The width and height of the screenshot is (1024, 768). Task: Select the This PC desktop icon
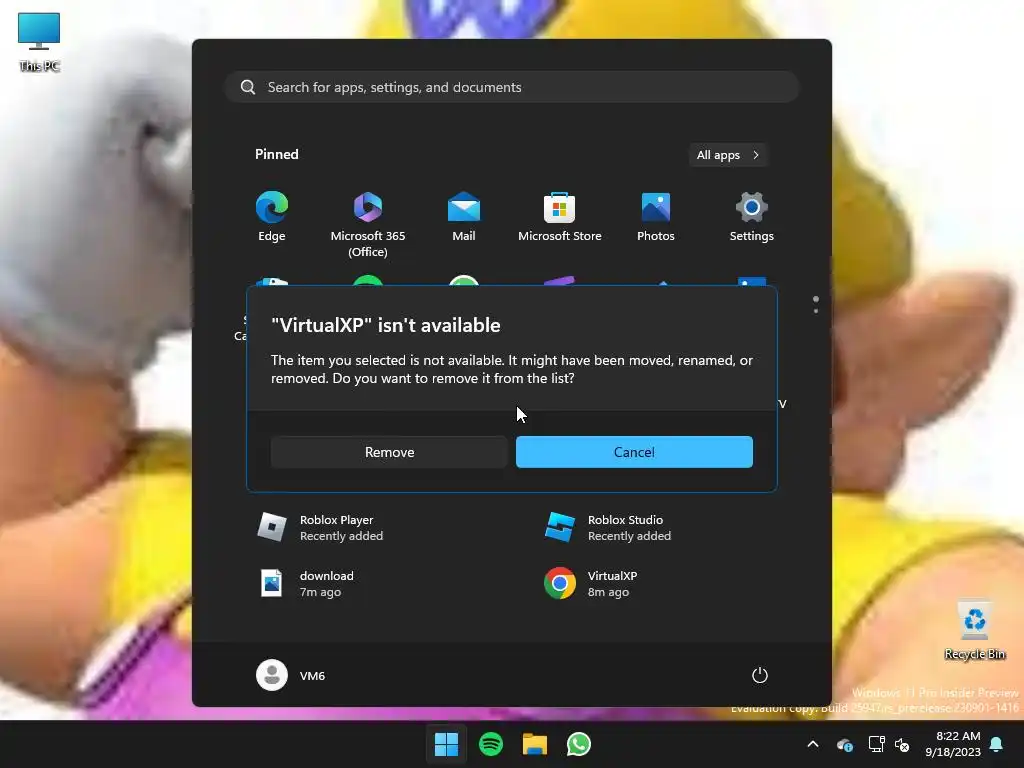point(39,42)
